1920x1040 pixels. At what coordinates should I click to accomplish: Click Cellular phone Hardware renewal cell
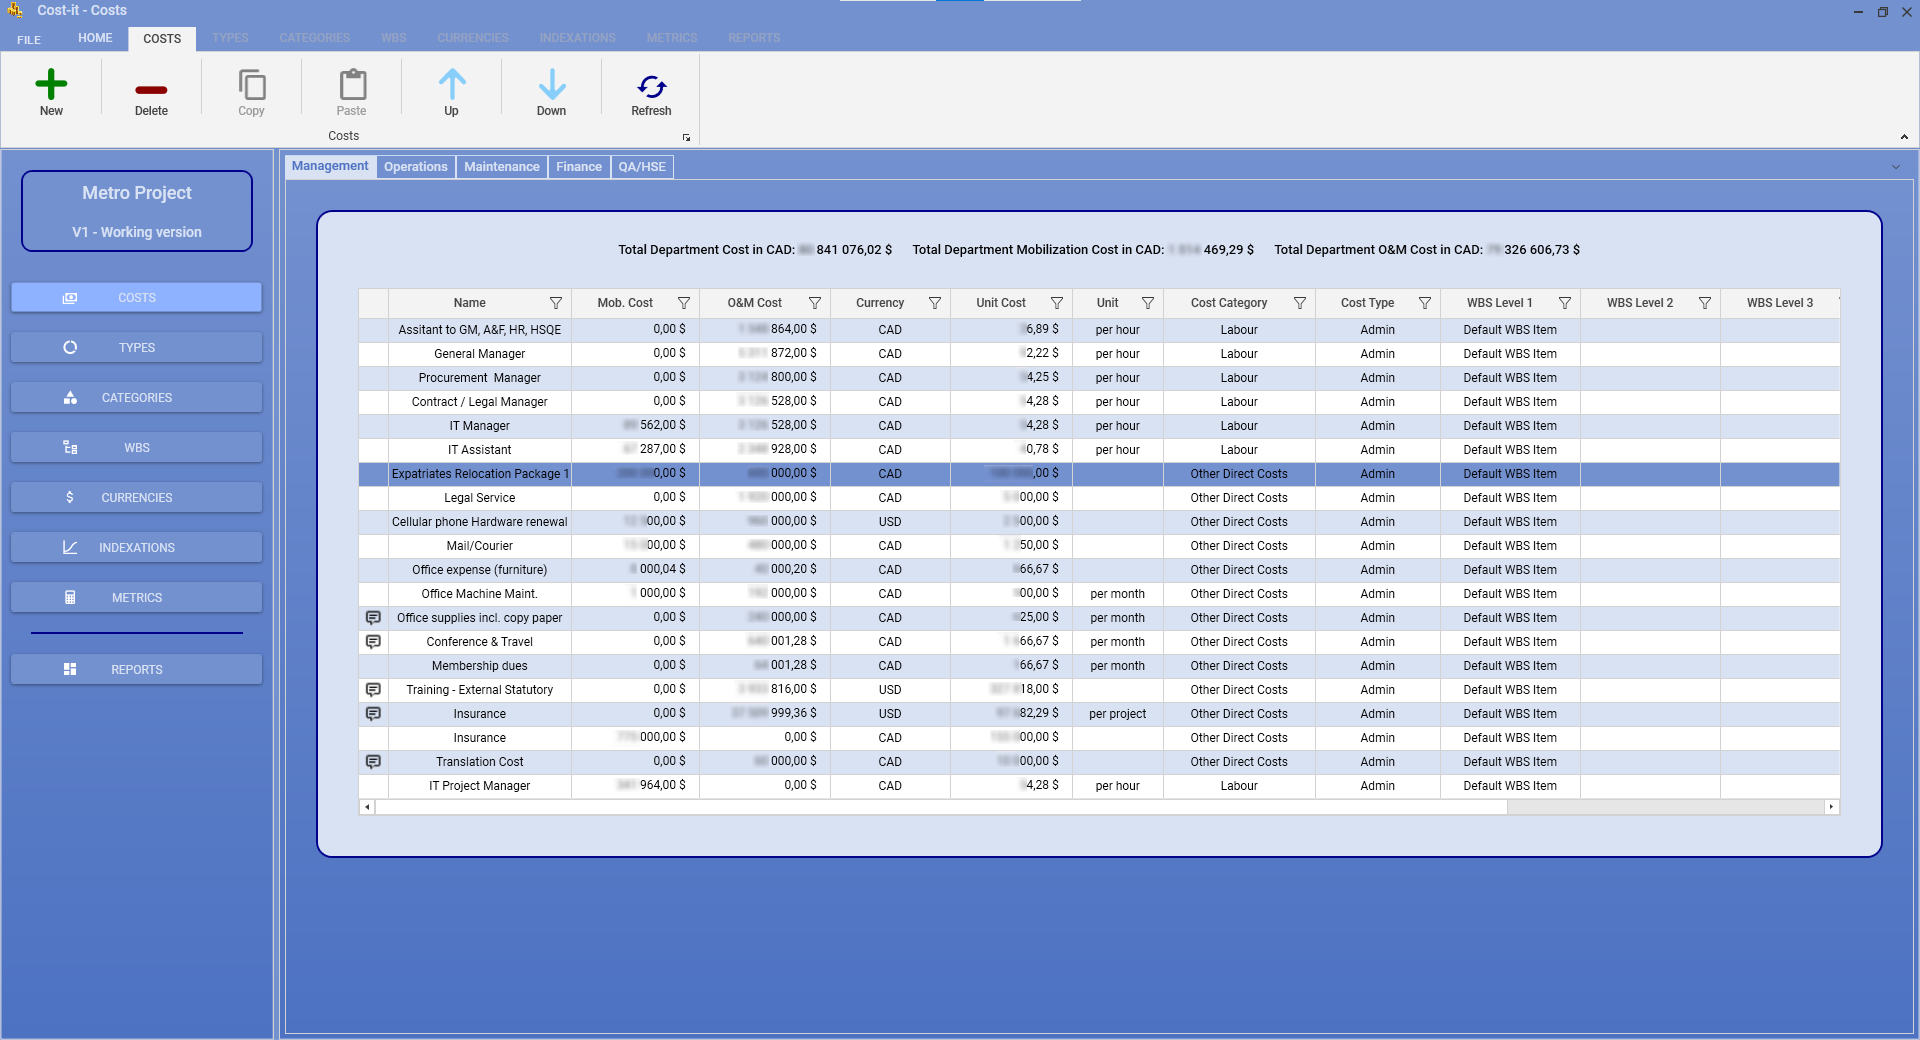coord(480,522)
